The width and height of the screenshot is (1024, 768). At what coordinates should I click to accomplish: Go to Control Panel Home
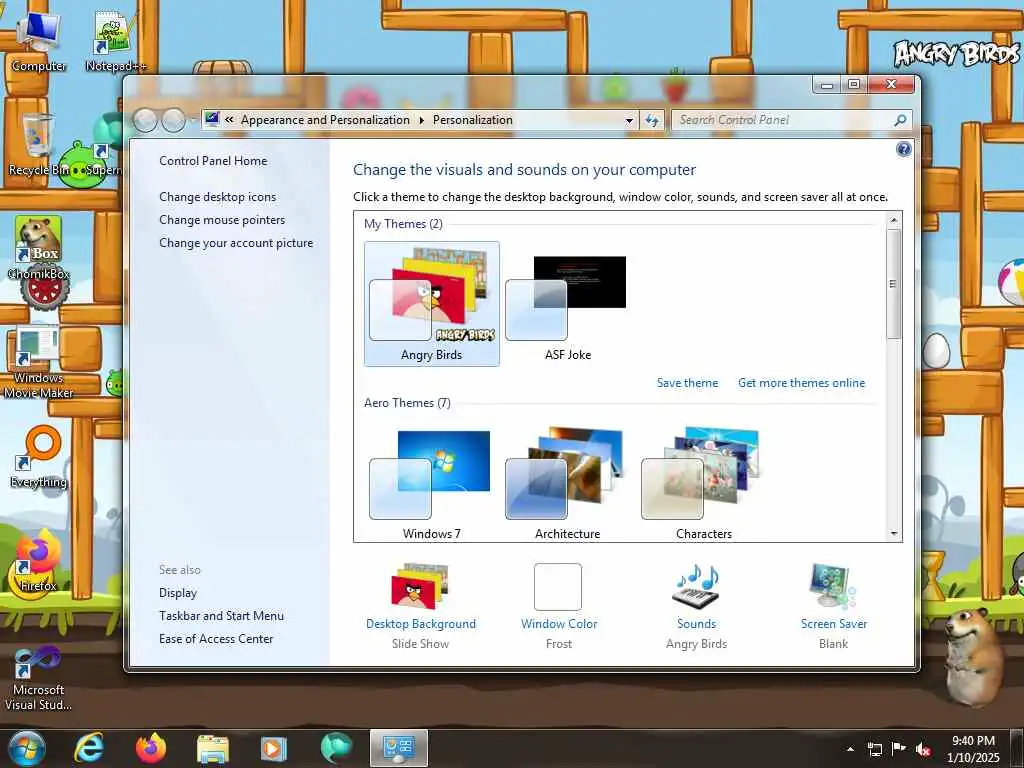click(x=213, y=161)
